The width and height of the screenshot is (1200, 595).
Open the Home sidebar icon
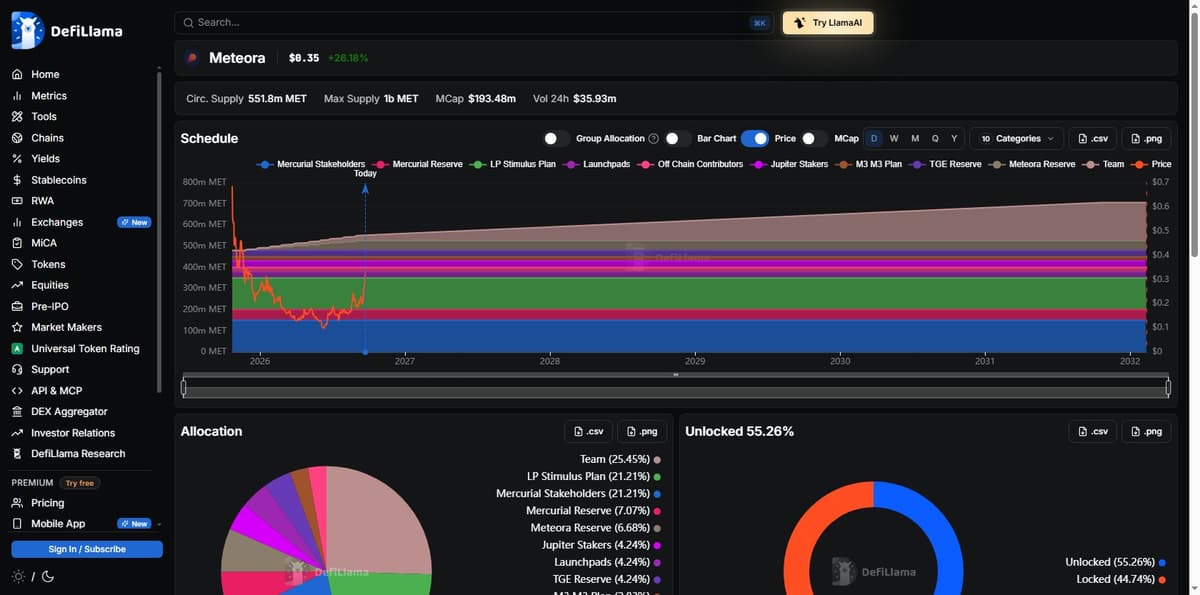tap(17, 75)
